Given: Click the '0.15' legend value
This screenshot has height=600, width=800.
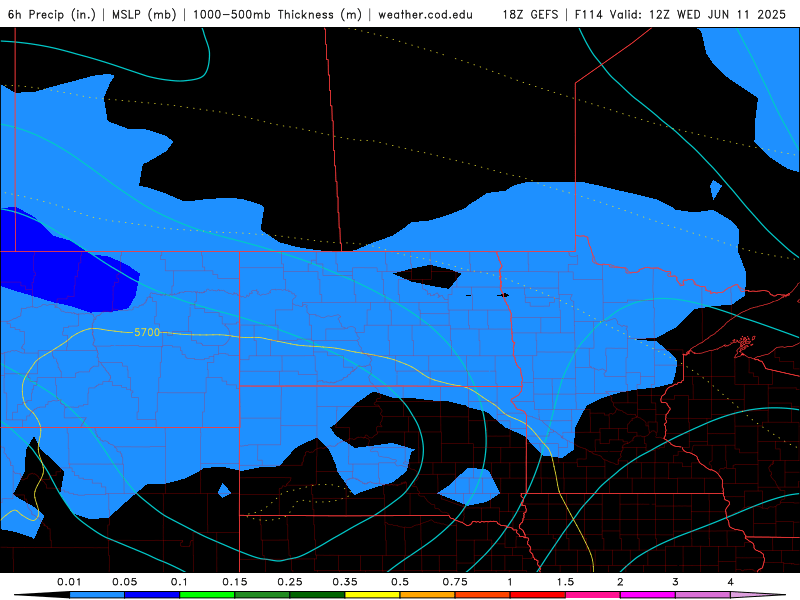Looking at the screenshot, I should click(x=235, y=582).
